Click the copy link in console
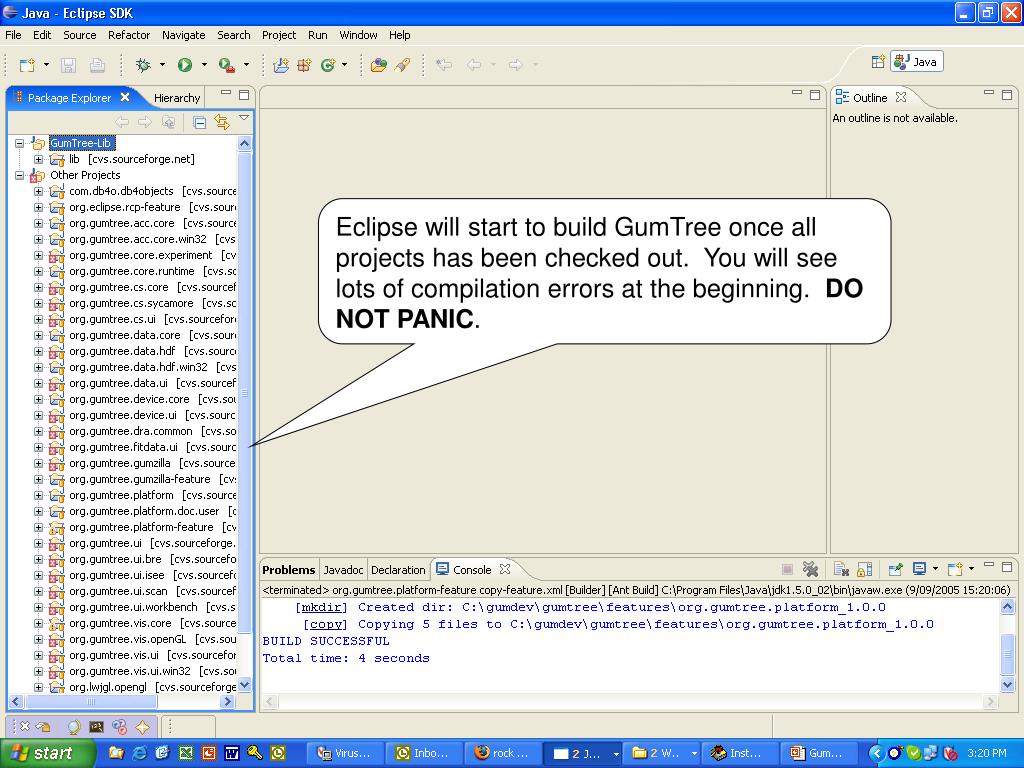The image size is (1024, 768). click(325, 624)
